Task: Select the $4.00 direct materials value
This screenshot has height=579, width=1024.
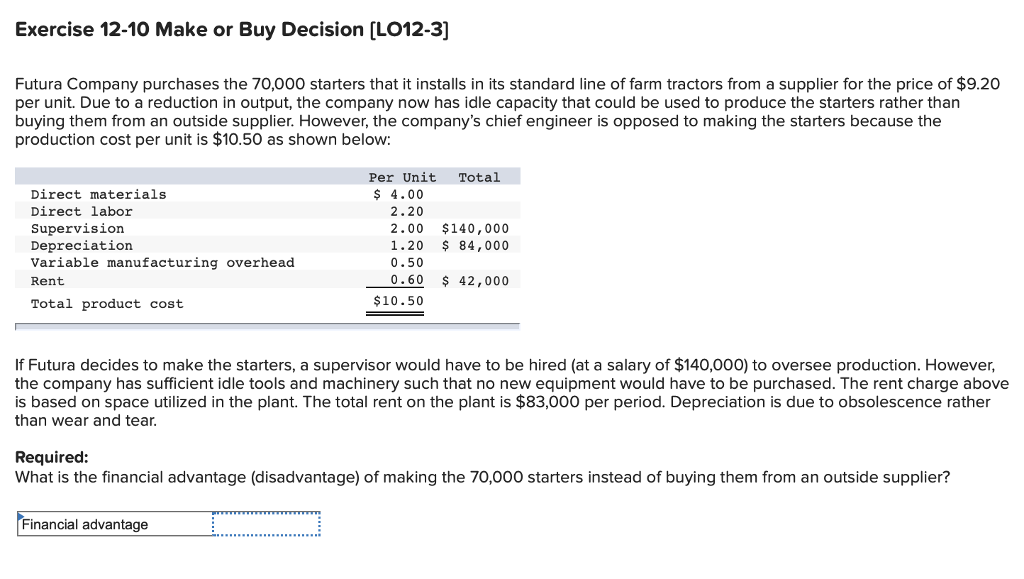Action: click(x=400, y=194)
